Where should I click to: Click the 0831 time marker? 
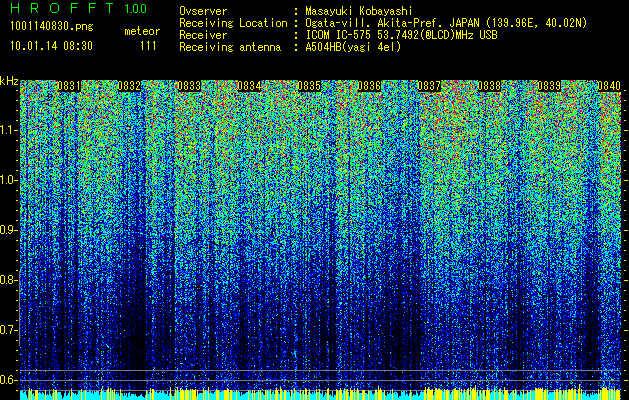69,86
